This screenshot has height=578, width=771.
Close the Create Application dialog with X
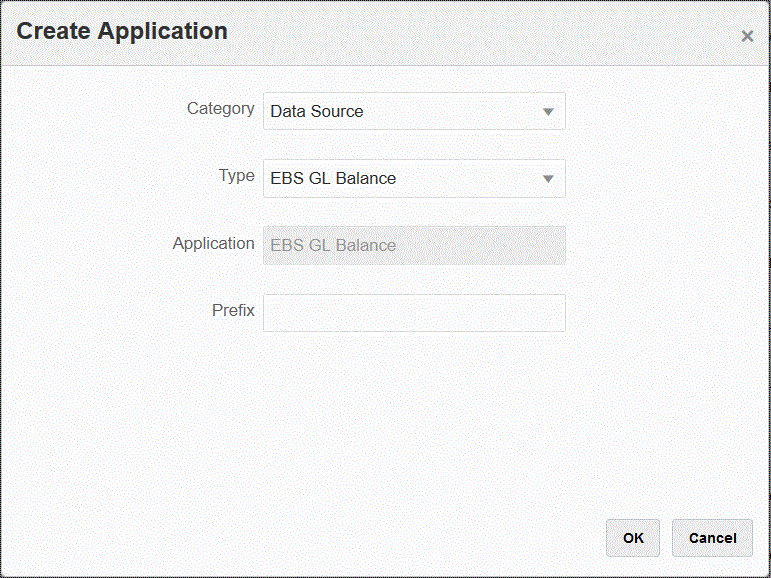point(747,36)
